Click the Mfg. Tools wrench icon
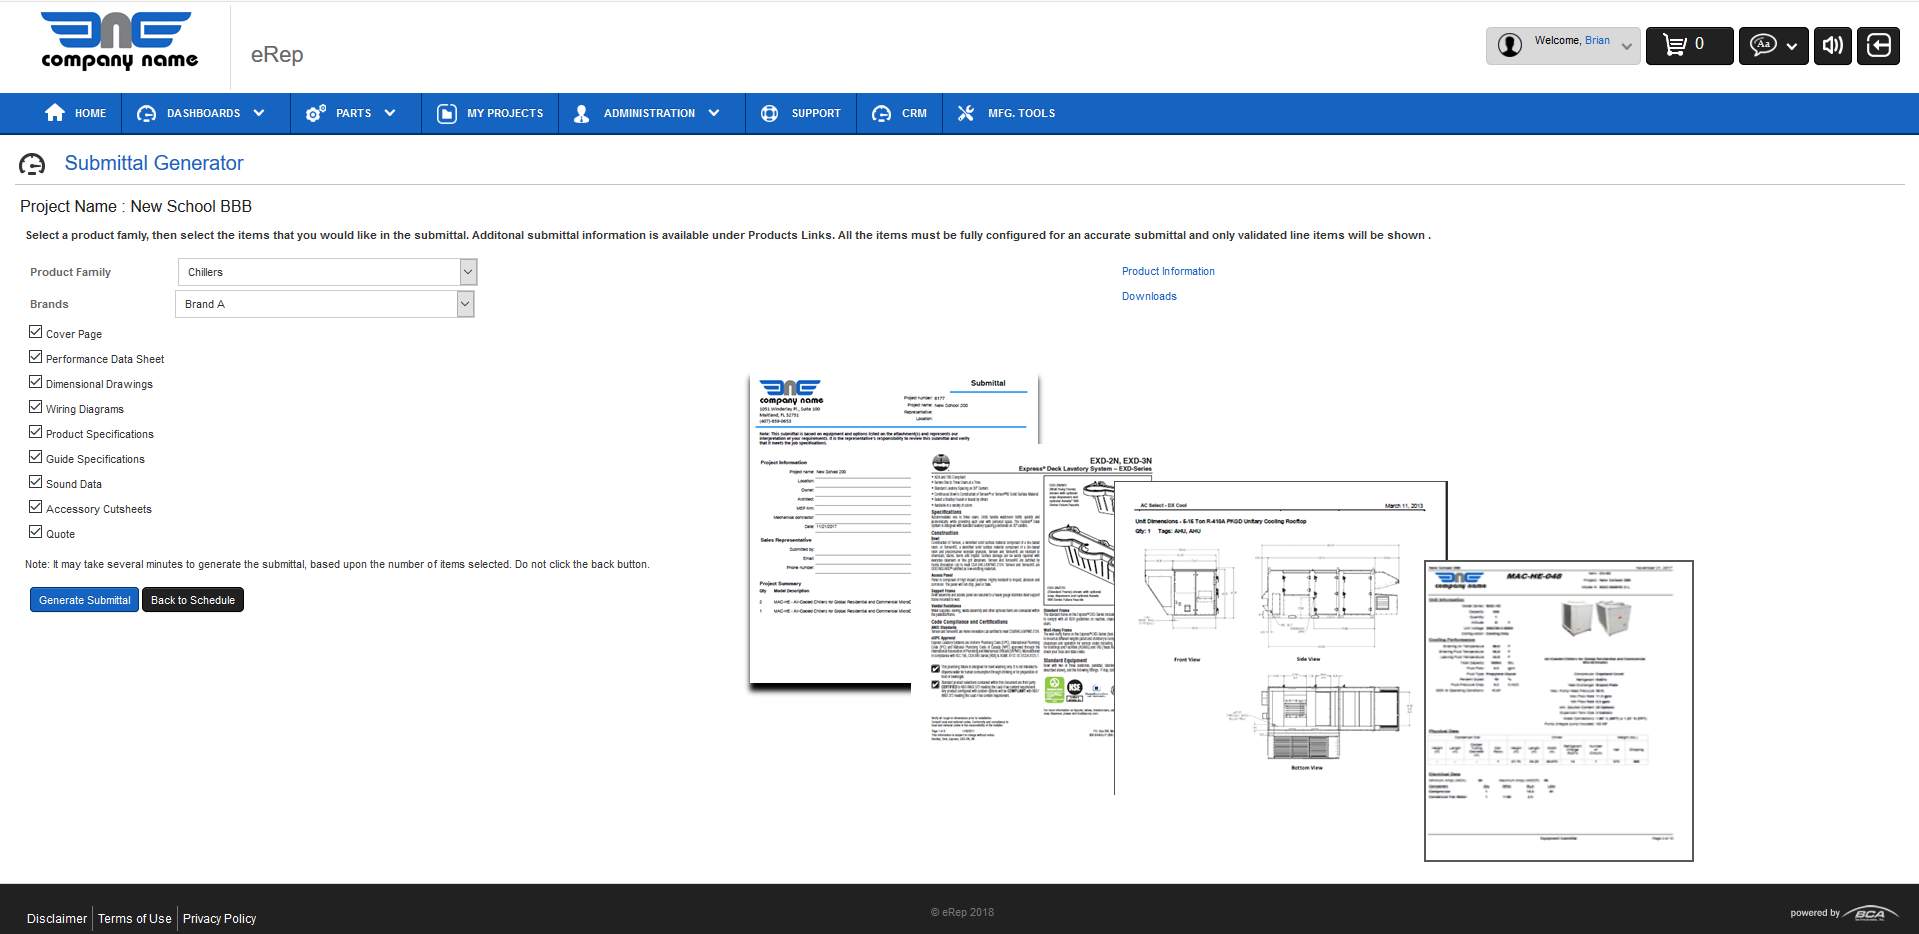This screenshot has width=1919, height=934. click(x=965, y=113)
